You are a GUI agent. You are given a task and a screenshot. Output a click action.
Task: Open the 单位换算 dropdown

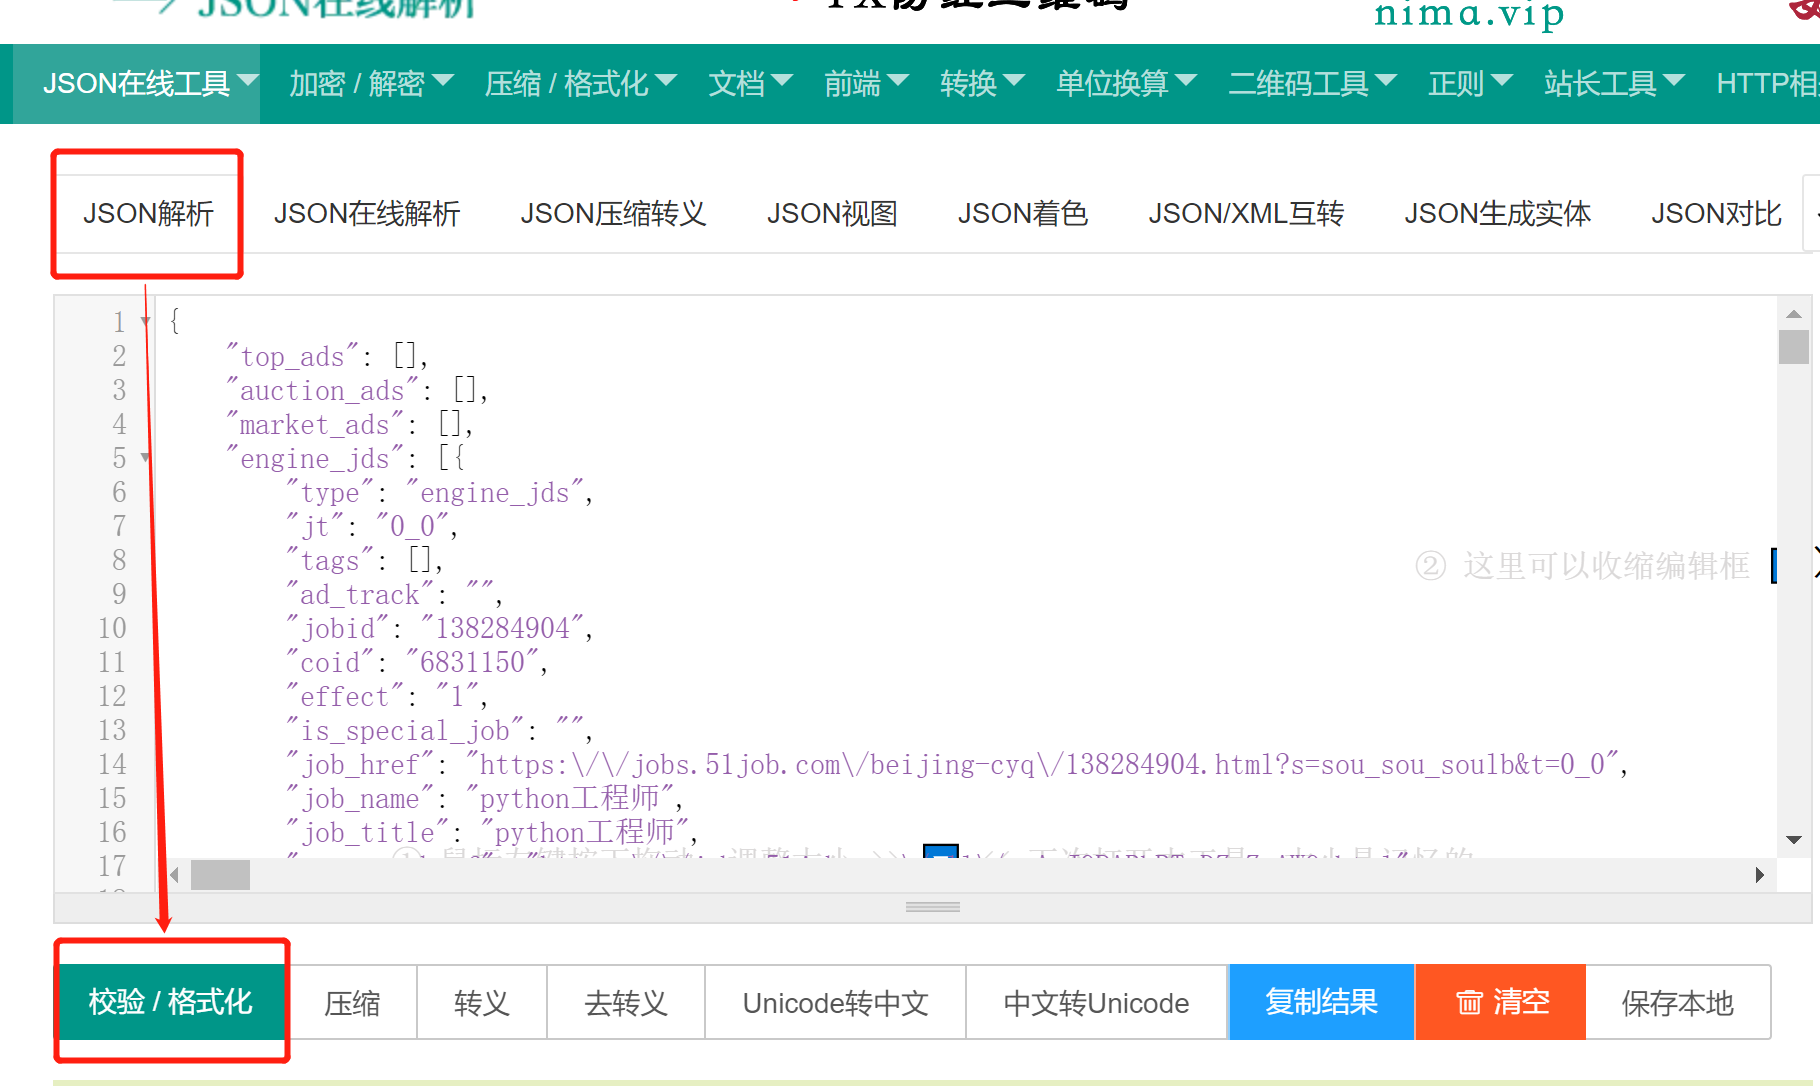click(x=1126, y=83)
